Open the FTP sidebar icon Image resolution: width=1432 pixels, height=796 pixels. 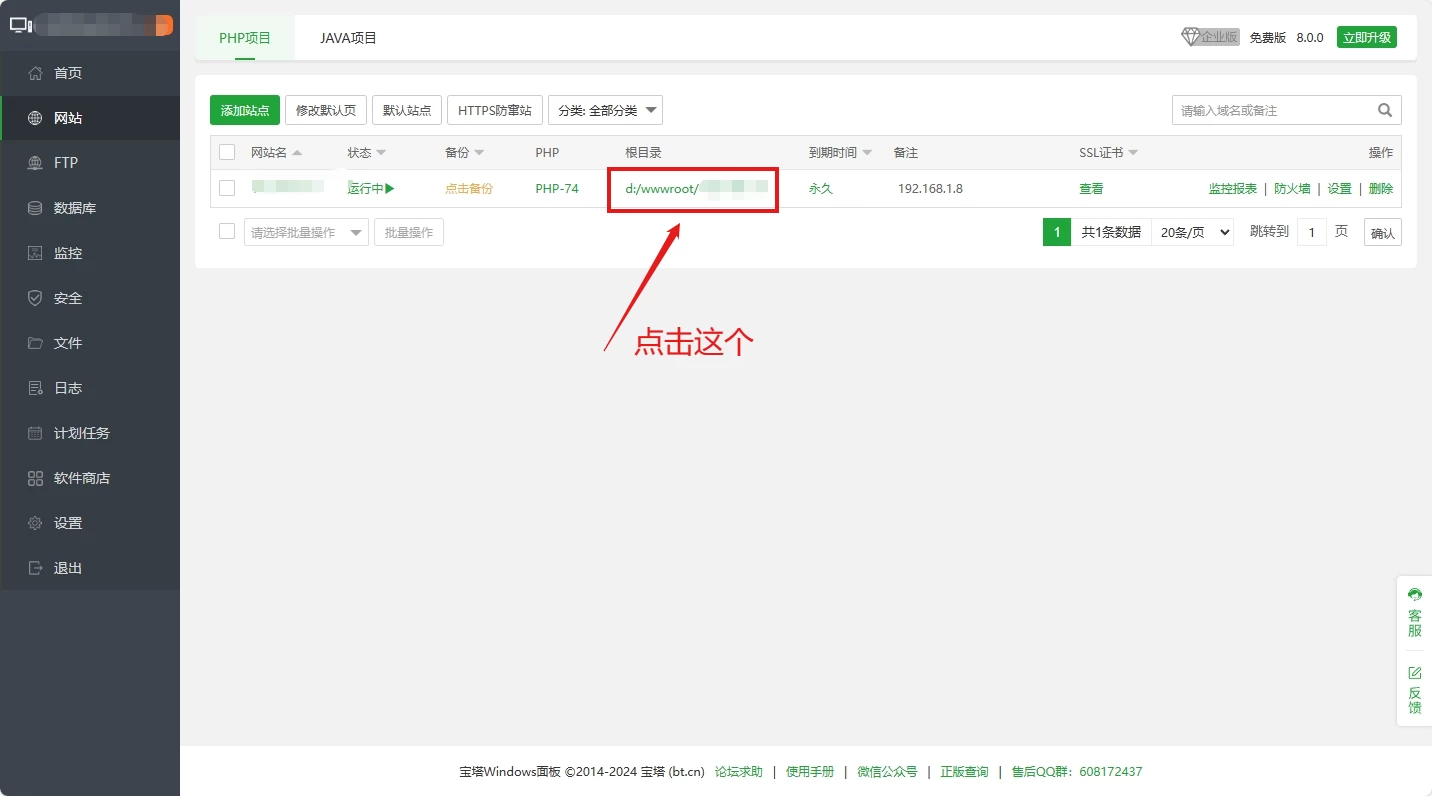click(36, 163)
